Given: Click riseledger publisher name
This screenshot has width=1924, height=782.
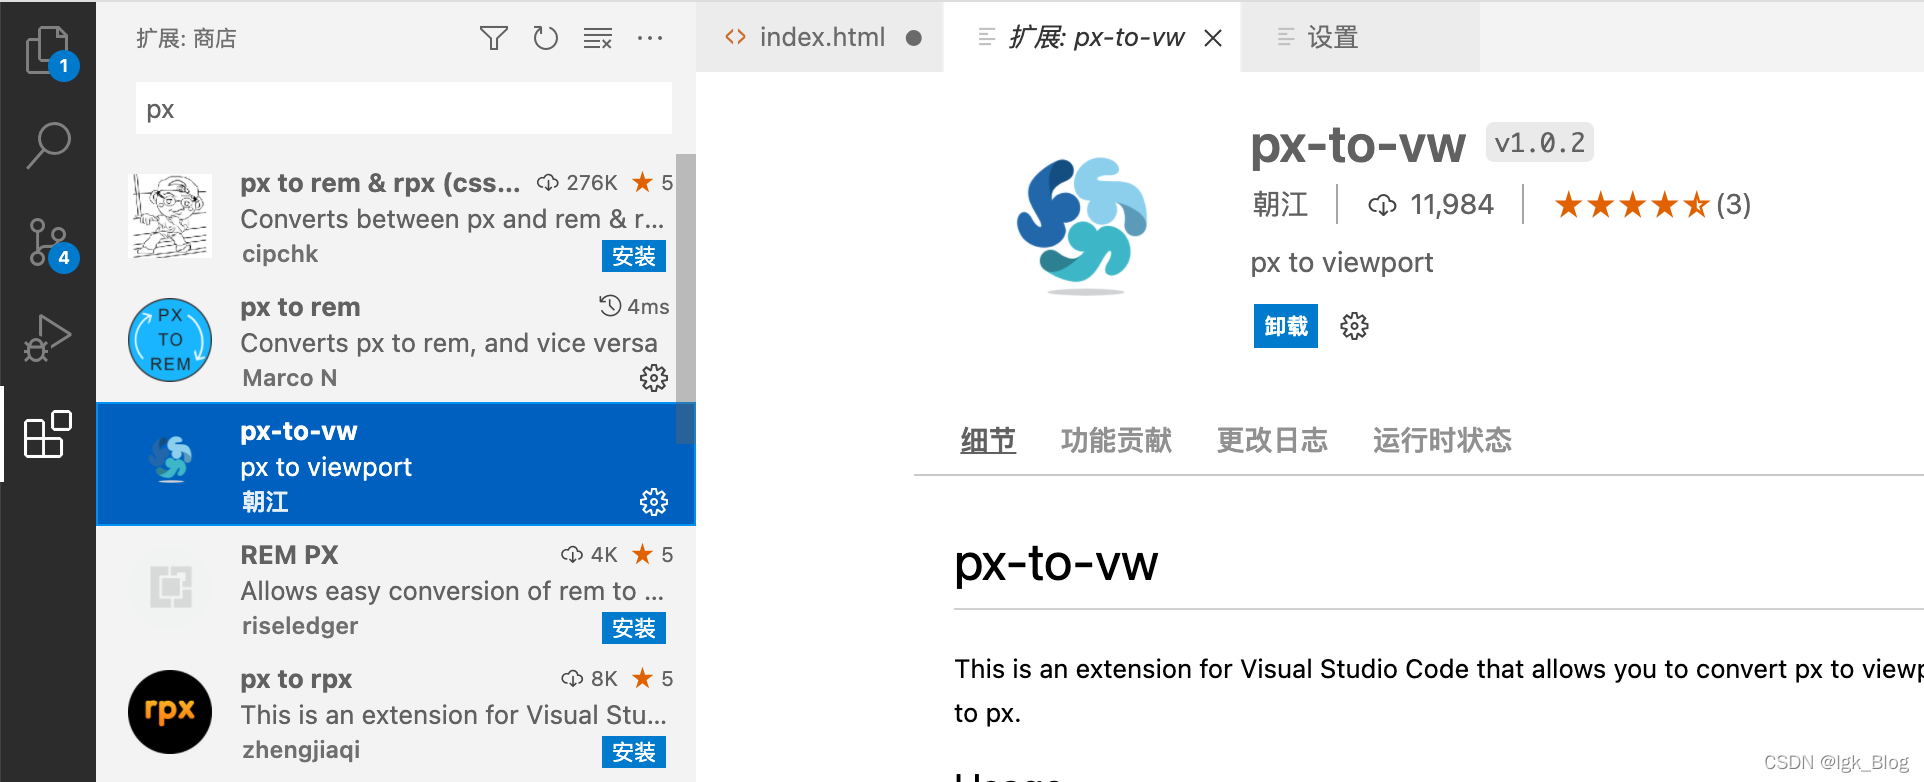Looking at the screenshot, I should (x=300, y=626).
